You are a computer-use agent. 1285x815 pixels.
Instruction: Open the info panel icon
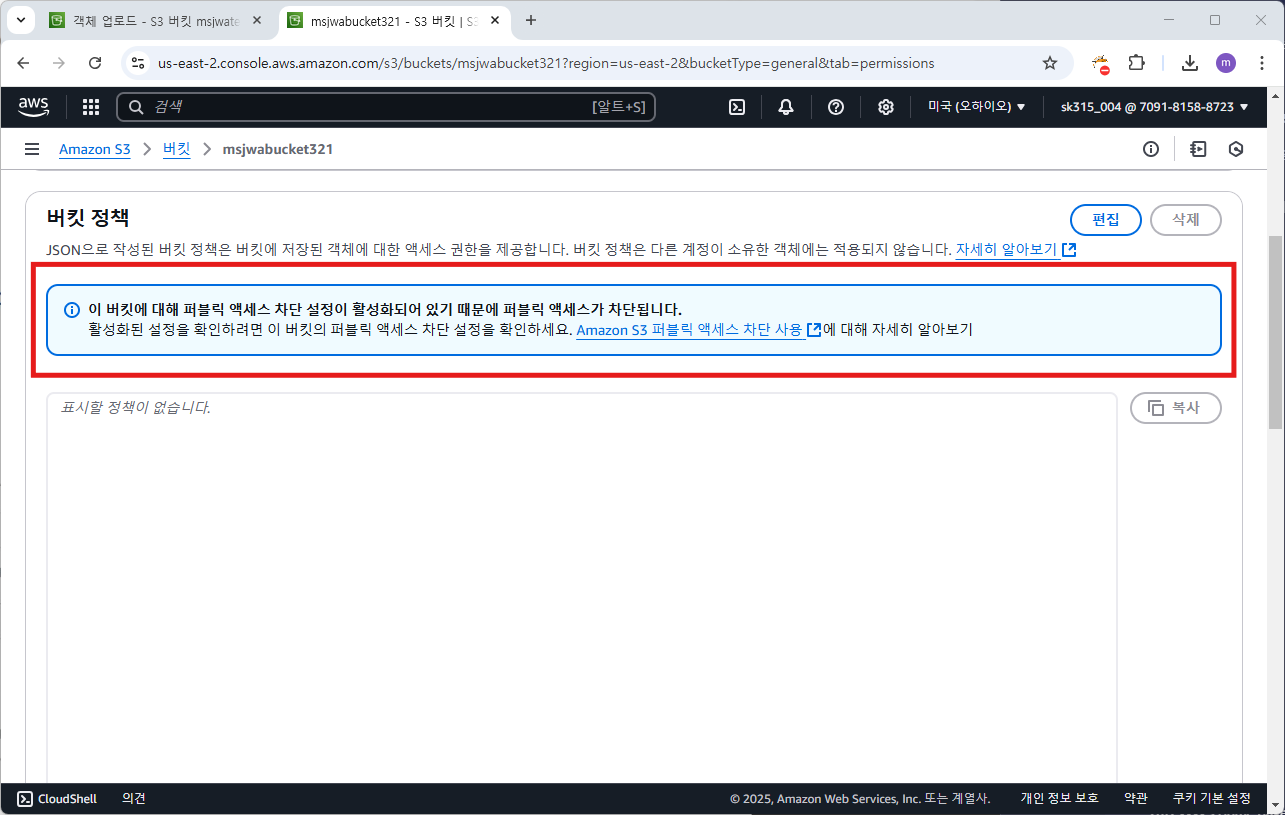click(1151, 149)
